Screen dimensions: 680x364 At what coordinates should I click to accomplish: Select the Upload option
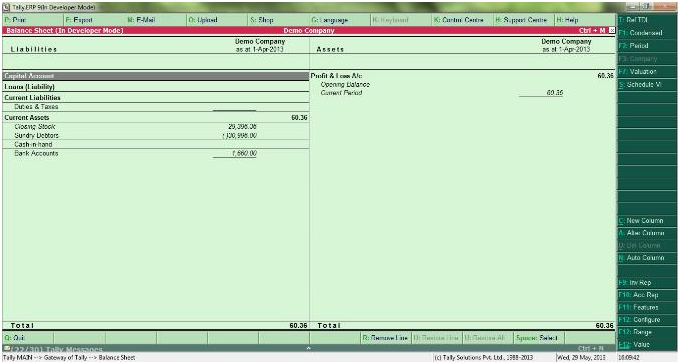[217, 20]
